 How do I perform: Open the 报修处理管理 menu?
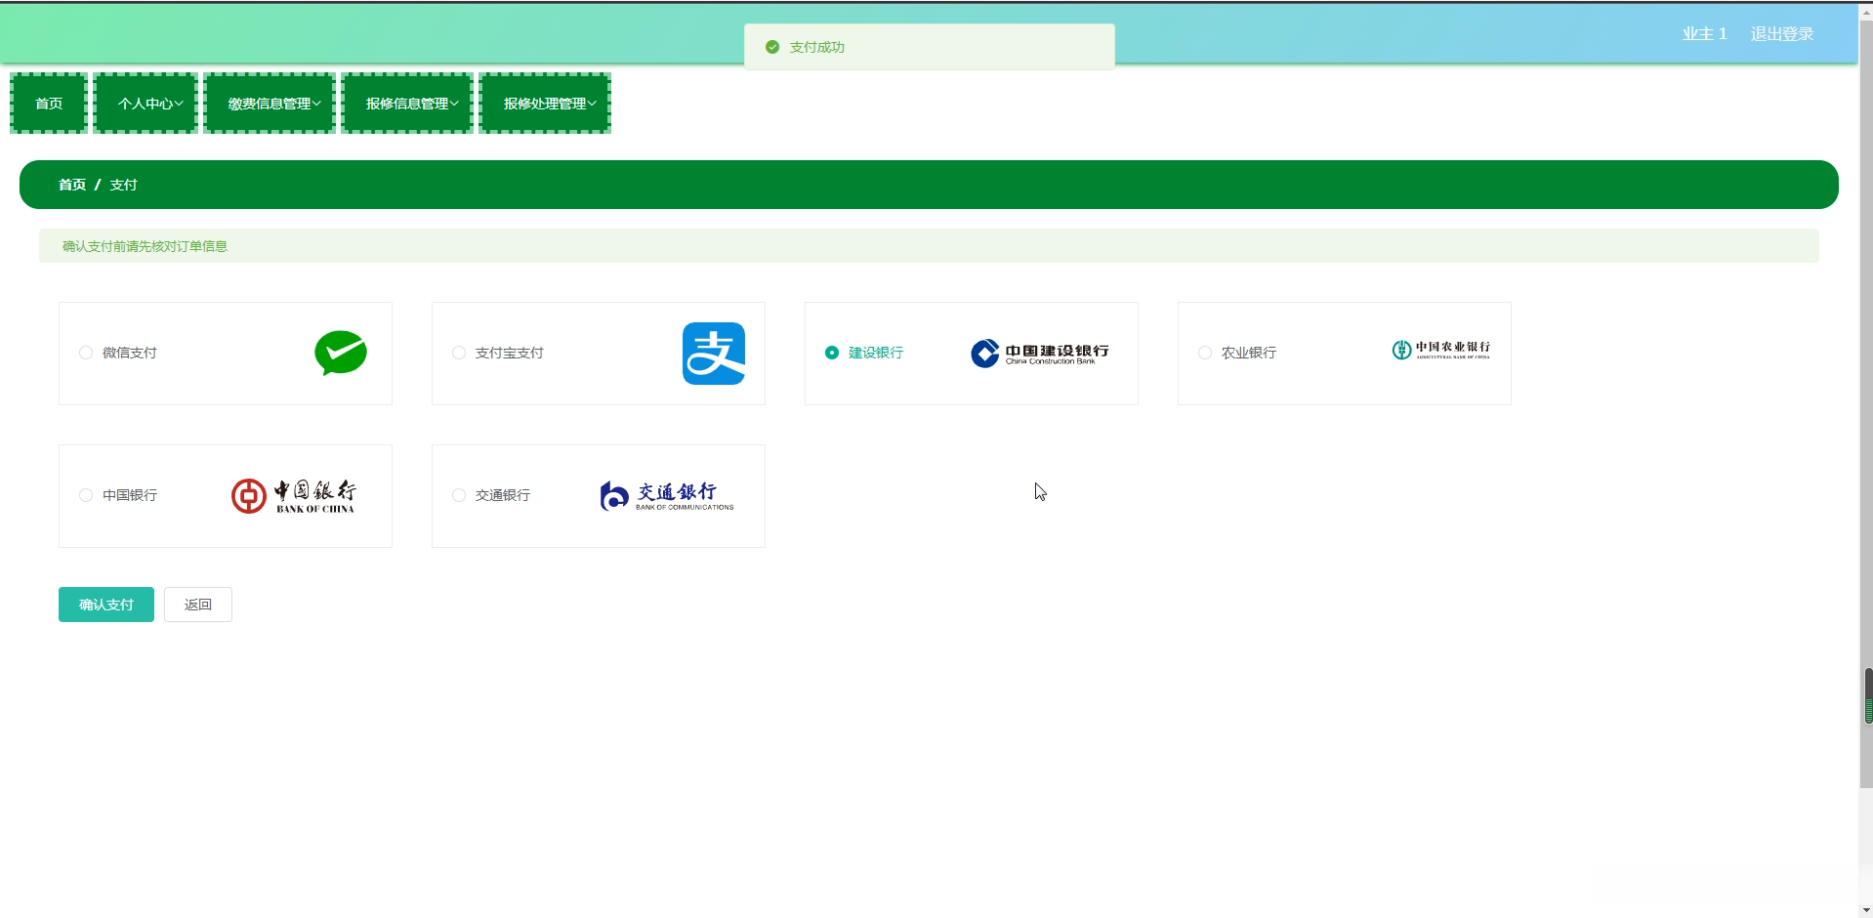tap(545, 103)
